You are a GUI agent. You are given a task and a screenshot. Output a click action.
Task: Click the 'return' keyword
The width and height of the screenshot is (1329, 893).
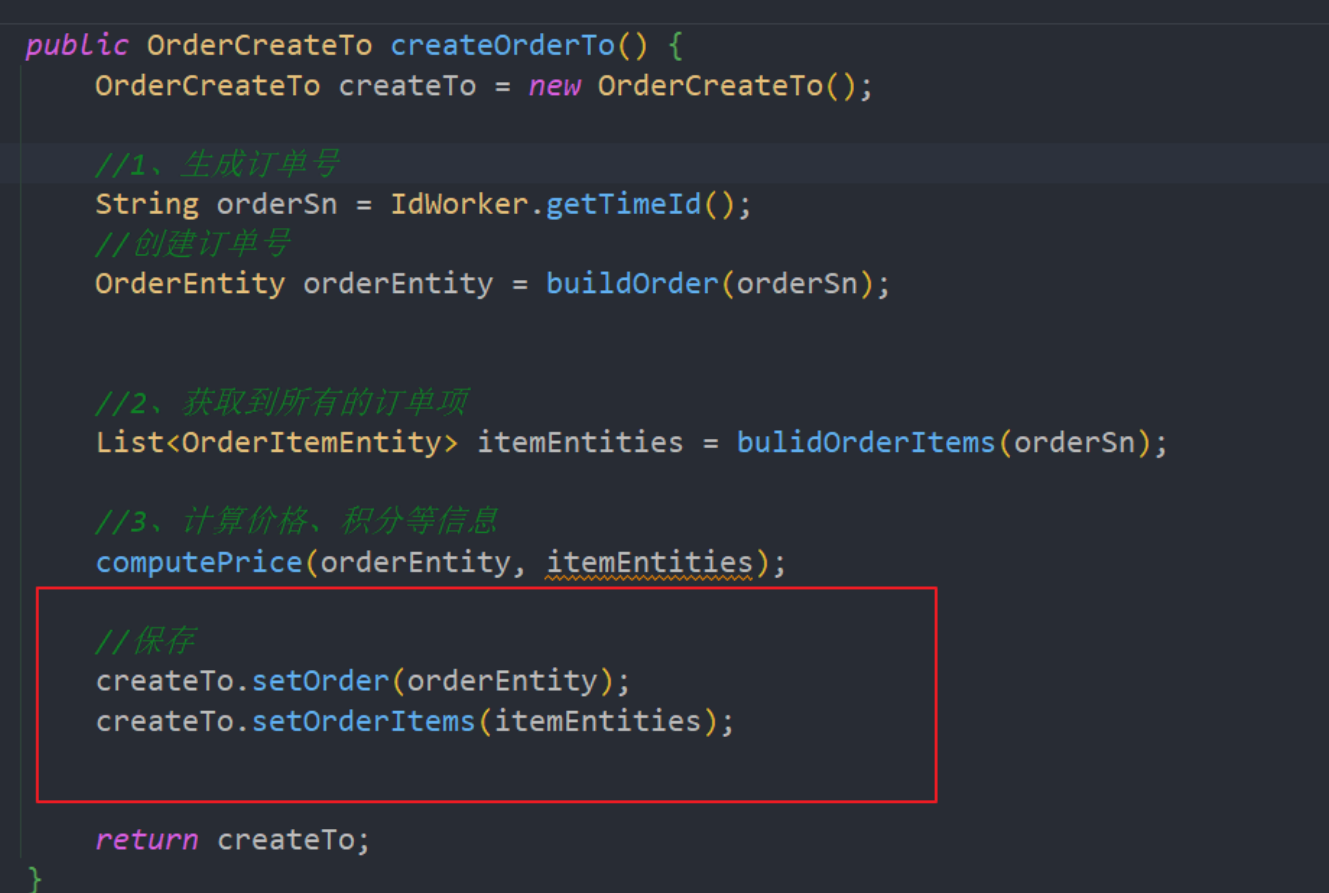[147, 840]
